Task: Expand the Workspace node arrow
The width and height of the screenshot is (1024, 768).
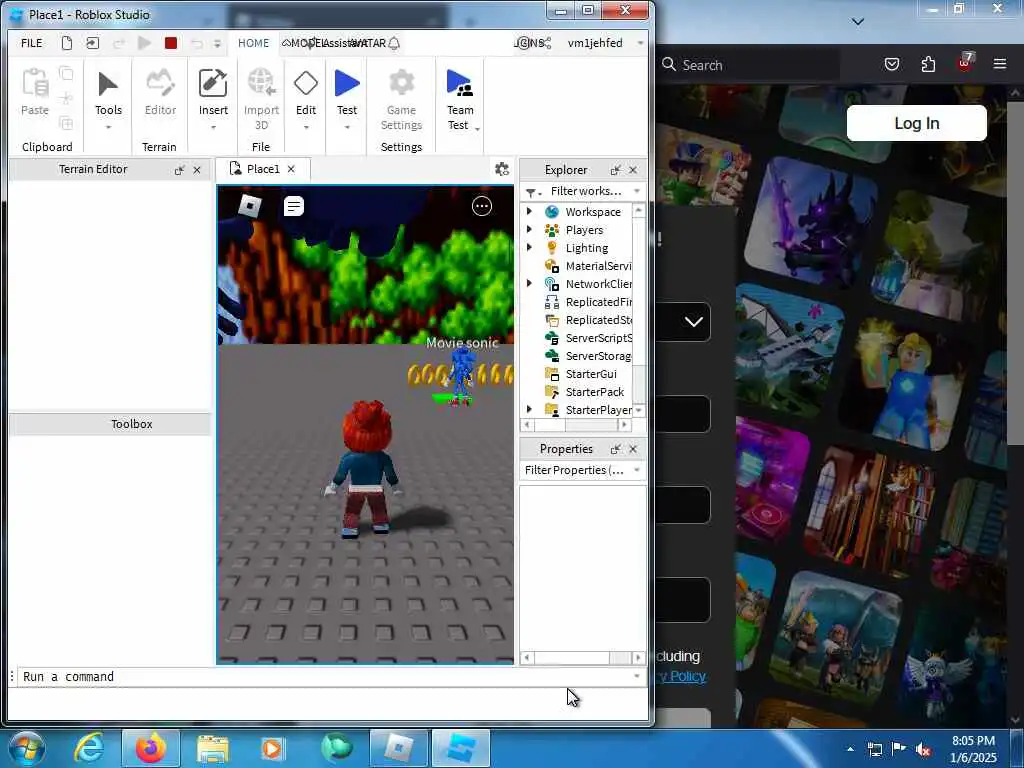Action: point(530,212)
